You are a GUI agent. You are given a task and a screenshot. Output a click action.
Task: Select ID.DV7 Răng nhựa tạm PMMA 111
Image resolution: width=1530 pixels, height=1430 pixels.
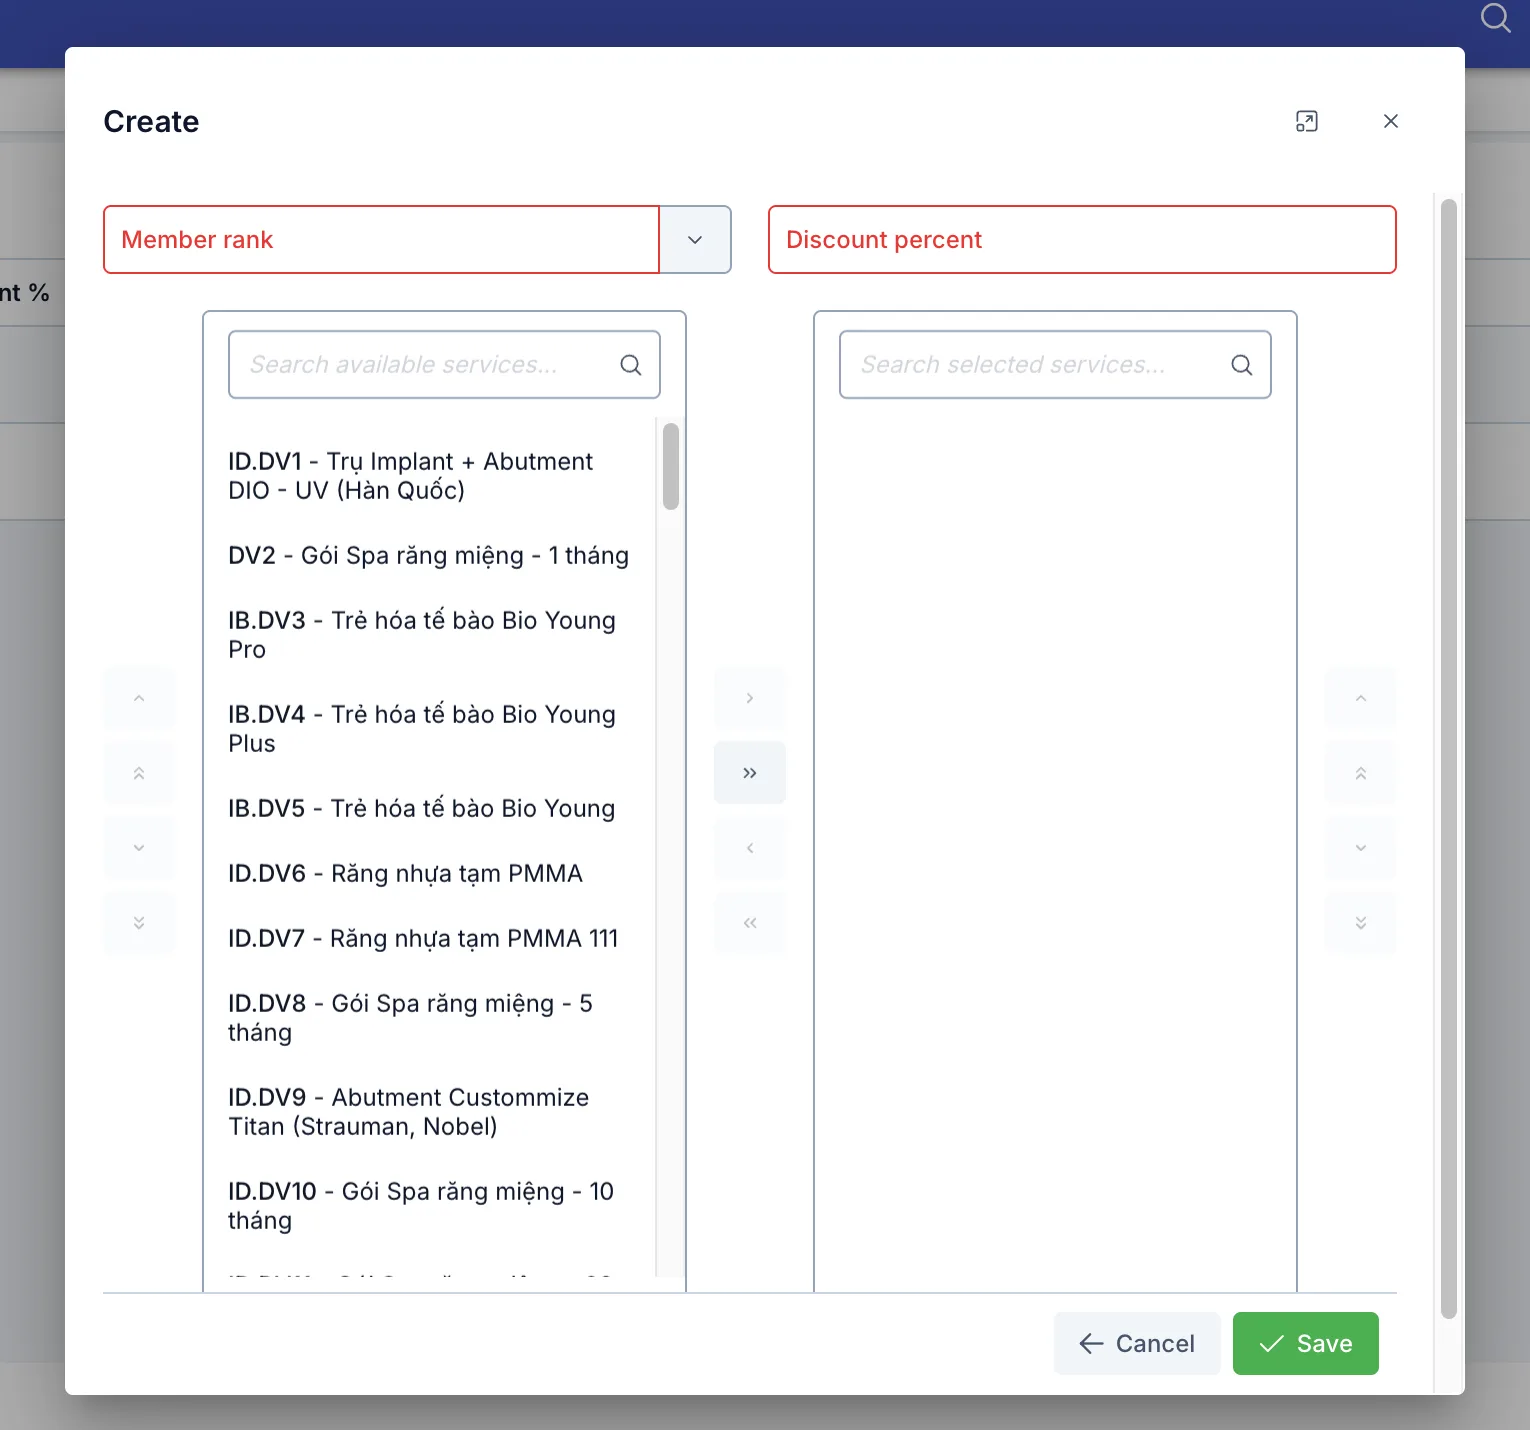pos(430,939)
